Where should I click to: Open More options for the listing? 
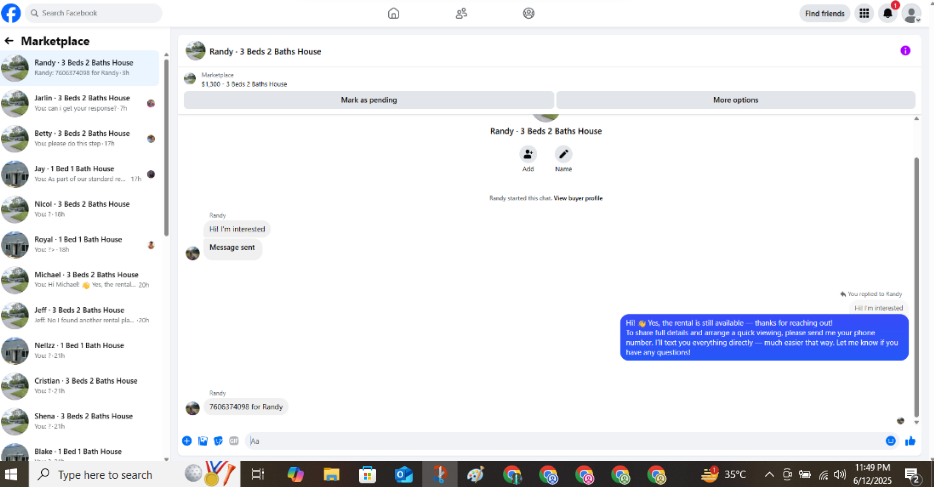pos(736,100)
